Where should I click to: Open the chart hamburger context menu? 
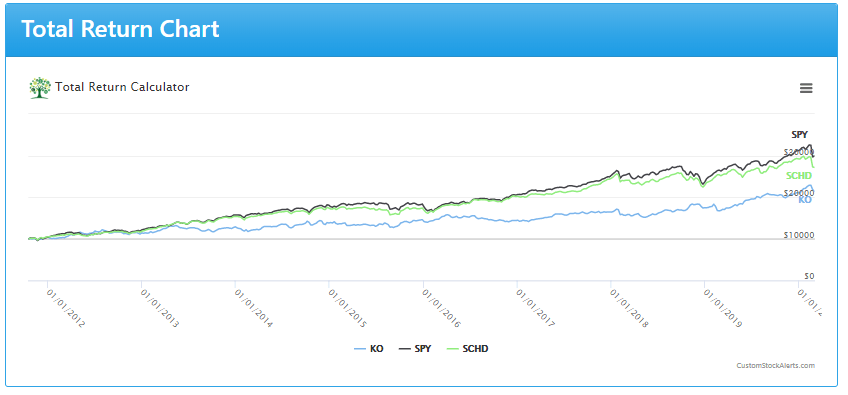point(806,88)
